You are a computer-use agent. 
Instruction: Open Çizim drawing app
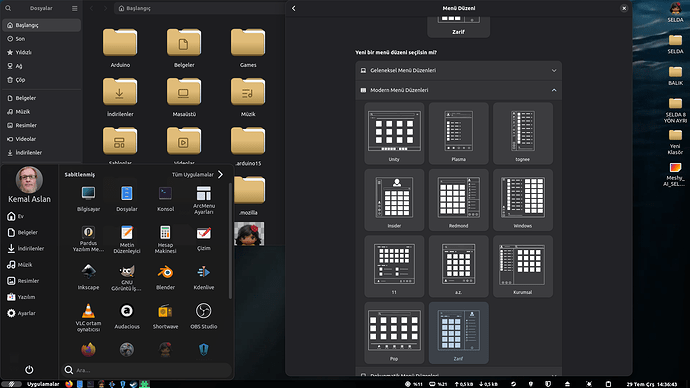tap(204, 238)
